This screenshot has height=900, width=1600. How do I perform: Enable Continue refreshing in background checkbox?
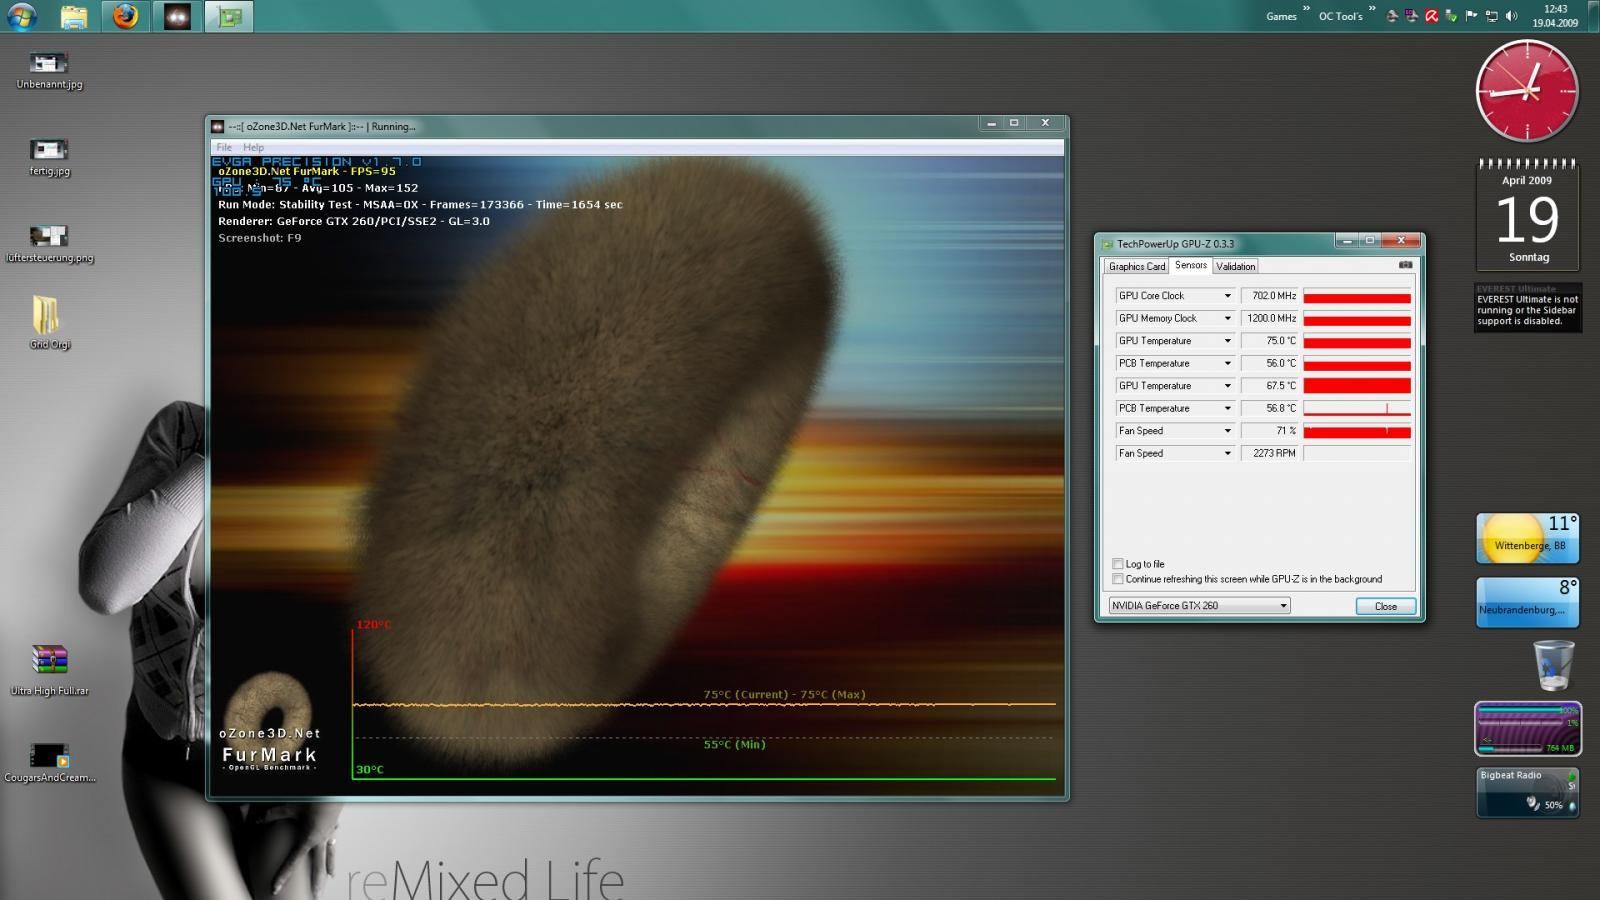pyautogui.click(x=1118, y=579)
